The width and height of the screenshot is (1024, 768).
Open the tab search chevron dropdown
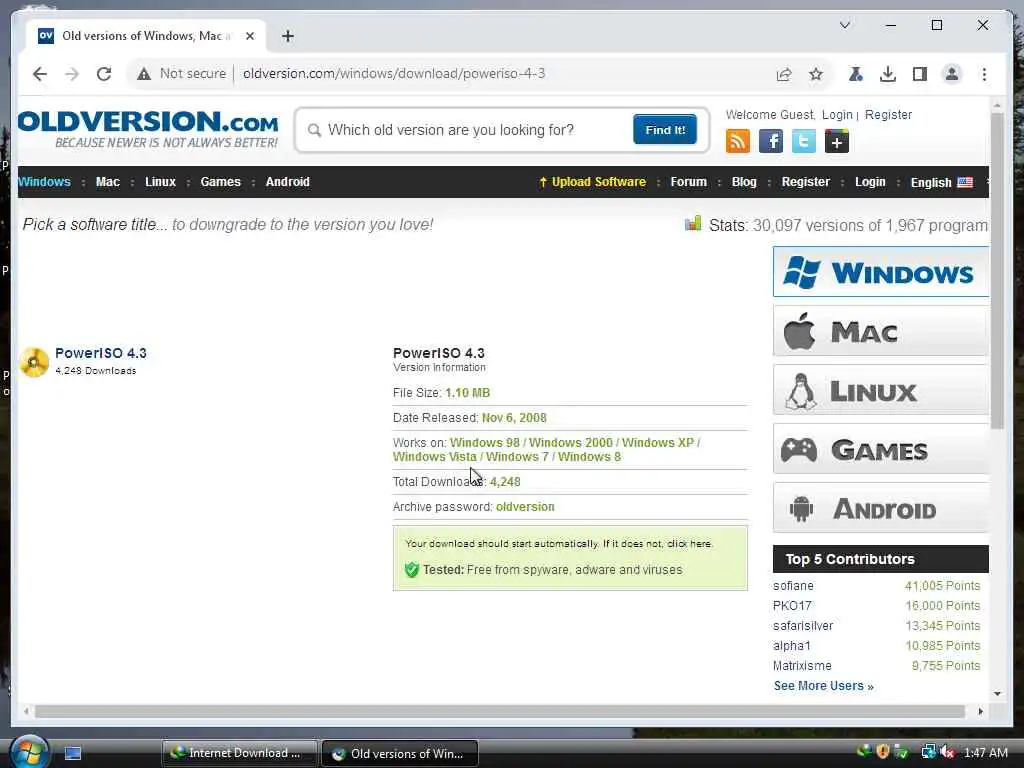click(844, 25)
